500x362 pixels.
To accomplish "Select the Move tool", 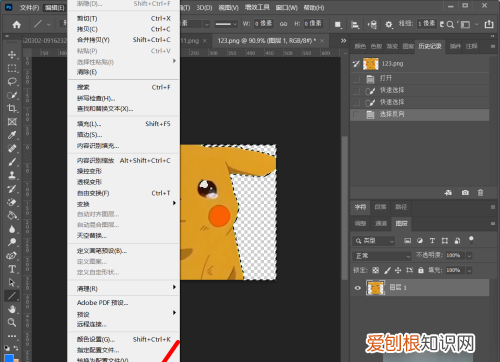I will 12,55.
